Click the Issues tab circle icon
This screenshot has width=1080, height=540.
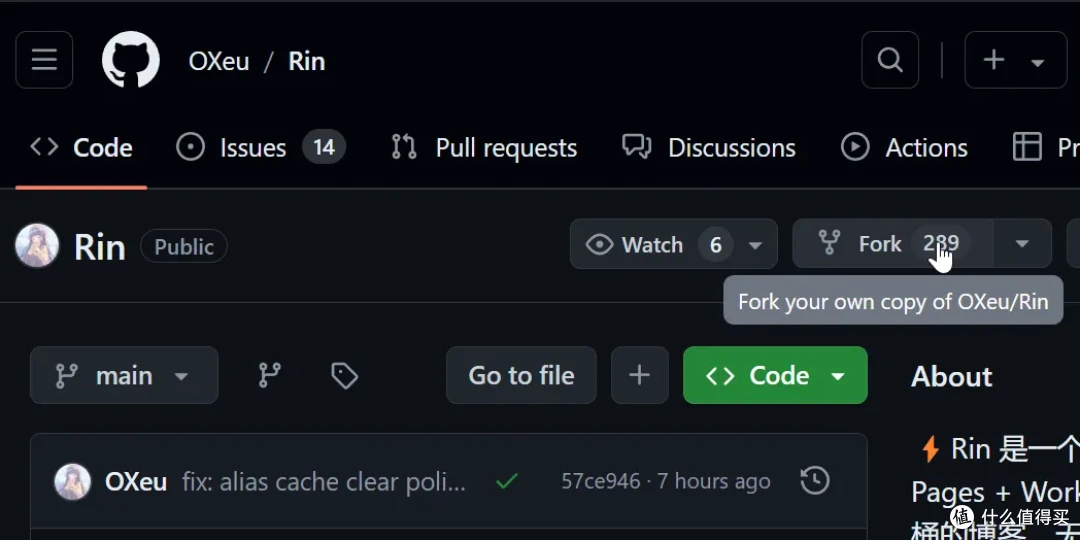[x=191, y=147]
